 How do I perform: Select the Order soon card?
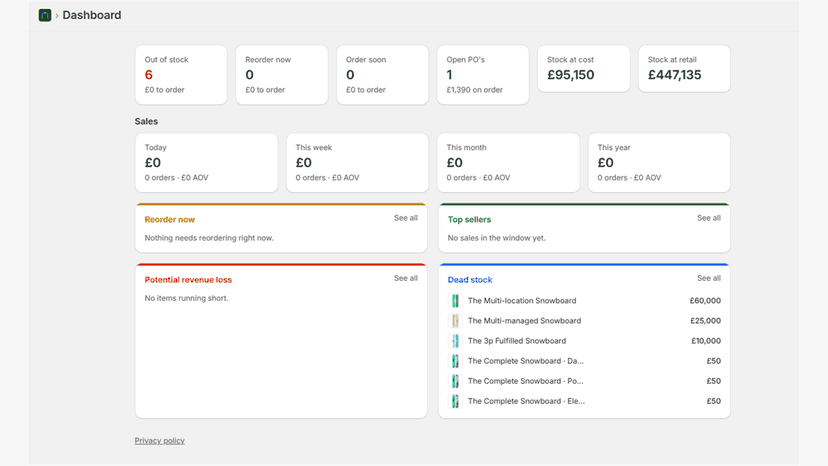382,74
